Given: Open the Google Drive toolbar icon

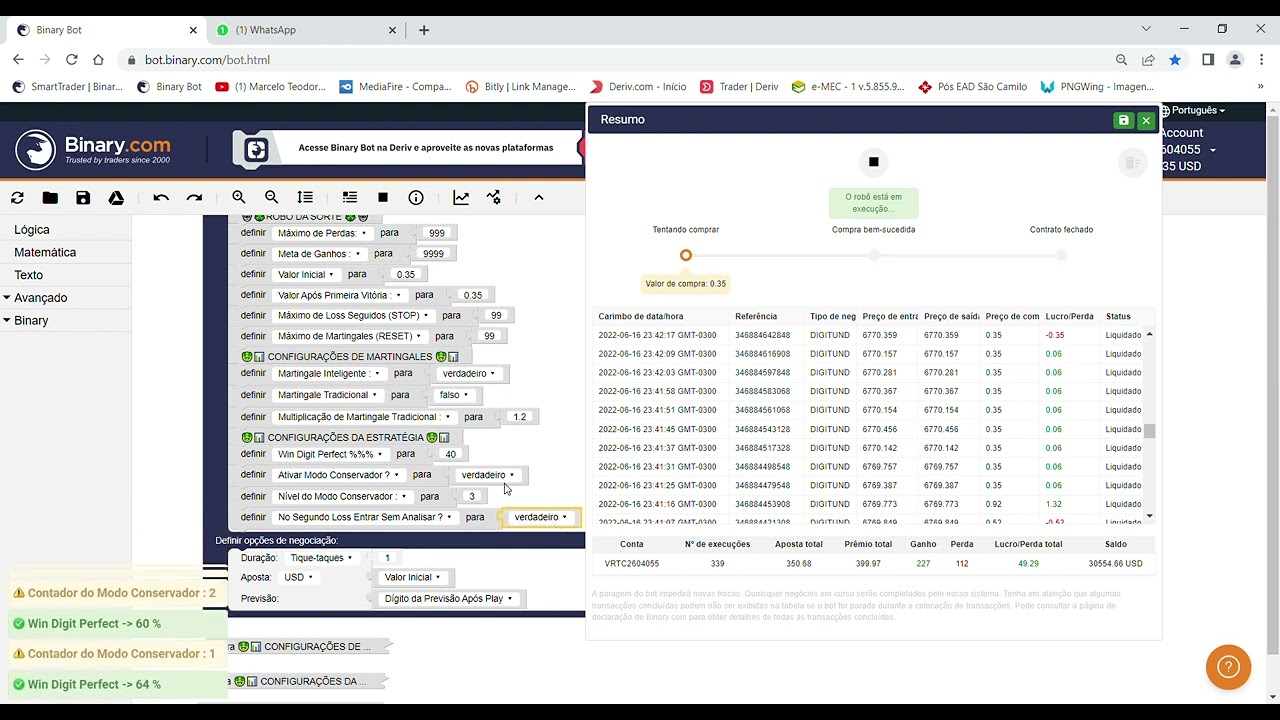Looking at the screenshot, I should (116, 198).
